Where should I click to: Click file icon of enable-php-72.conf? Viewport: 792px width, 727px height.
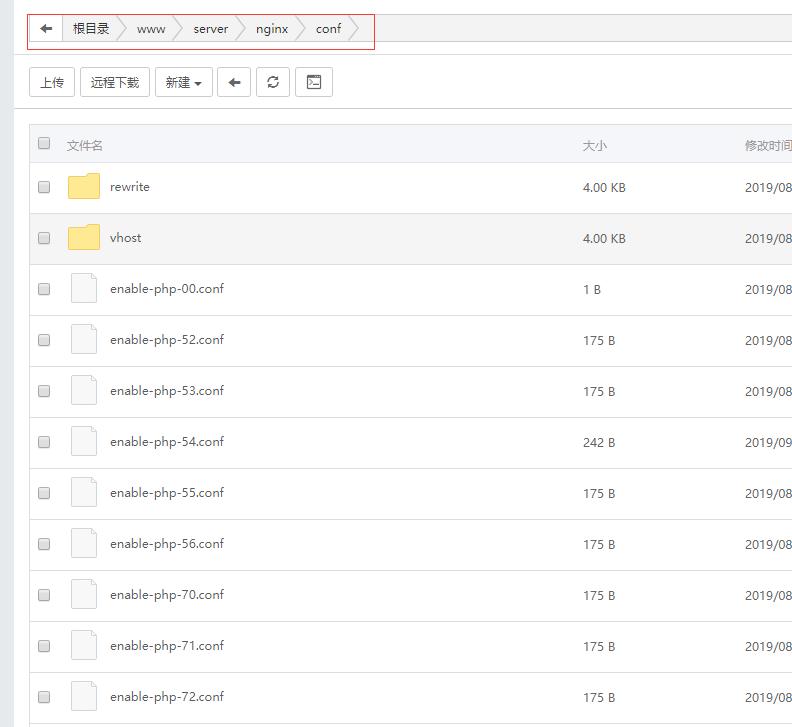pos(84,697)
